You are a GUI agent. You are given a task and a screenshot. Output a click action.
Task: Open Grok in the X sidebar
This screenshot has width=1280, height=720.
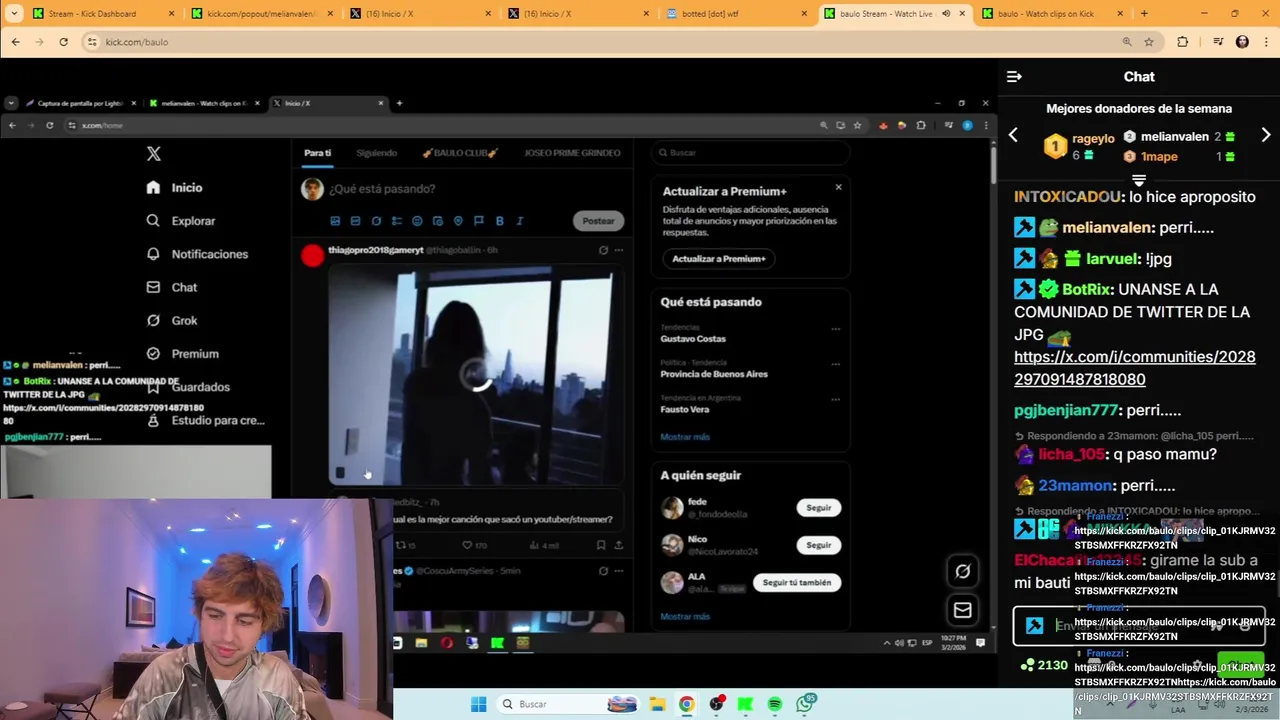pyautogui.click(x=172, y=320)
